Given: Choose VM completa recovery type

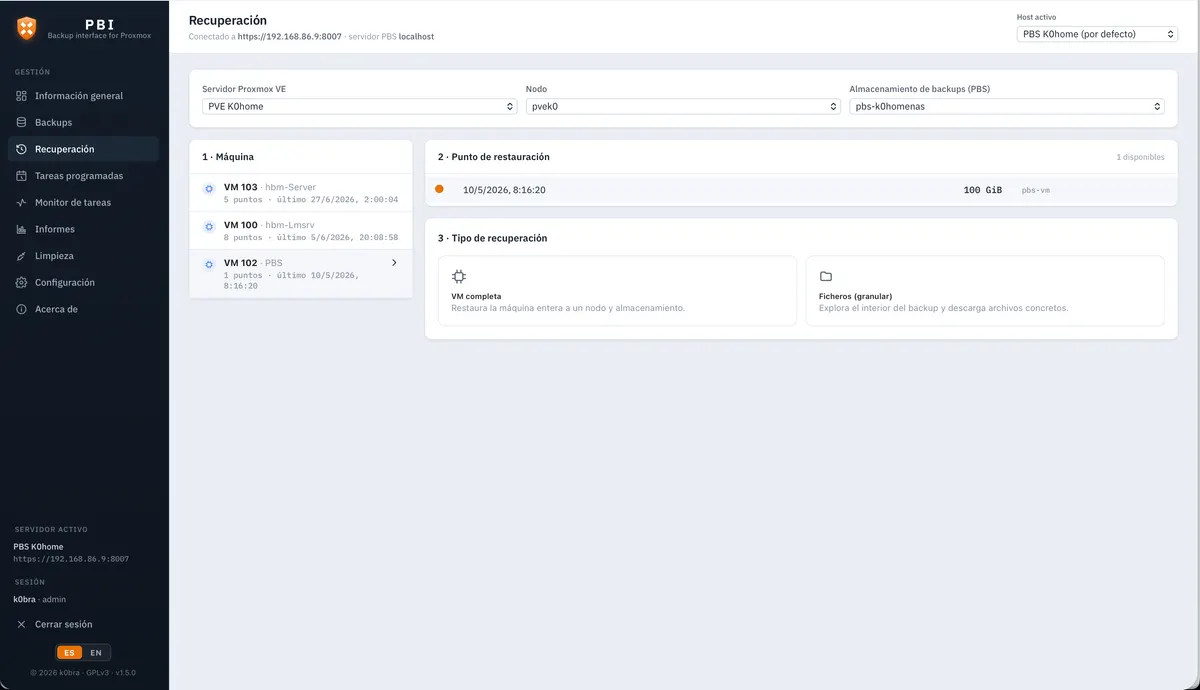Looking at the screenshot, I should pyautogui.click(x=617, y=290).
